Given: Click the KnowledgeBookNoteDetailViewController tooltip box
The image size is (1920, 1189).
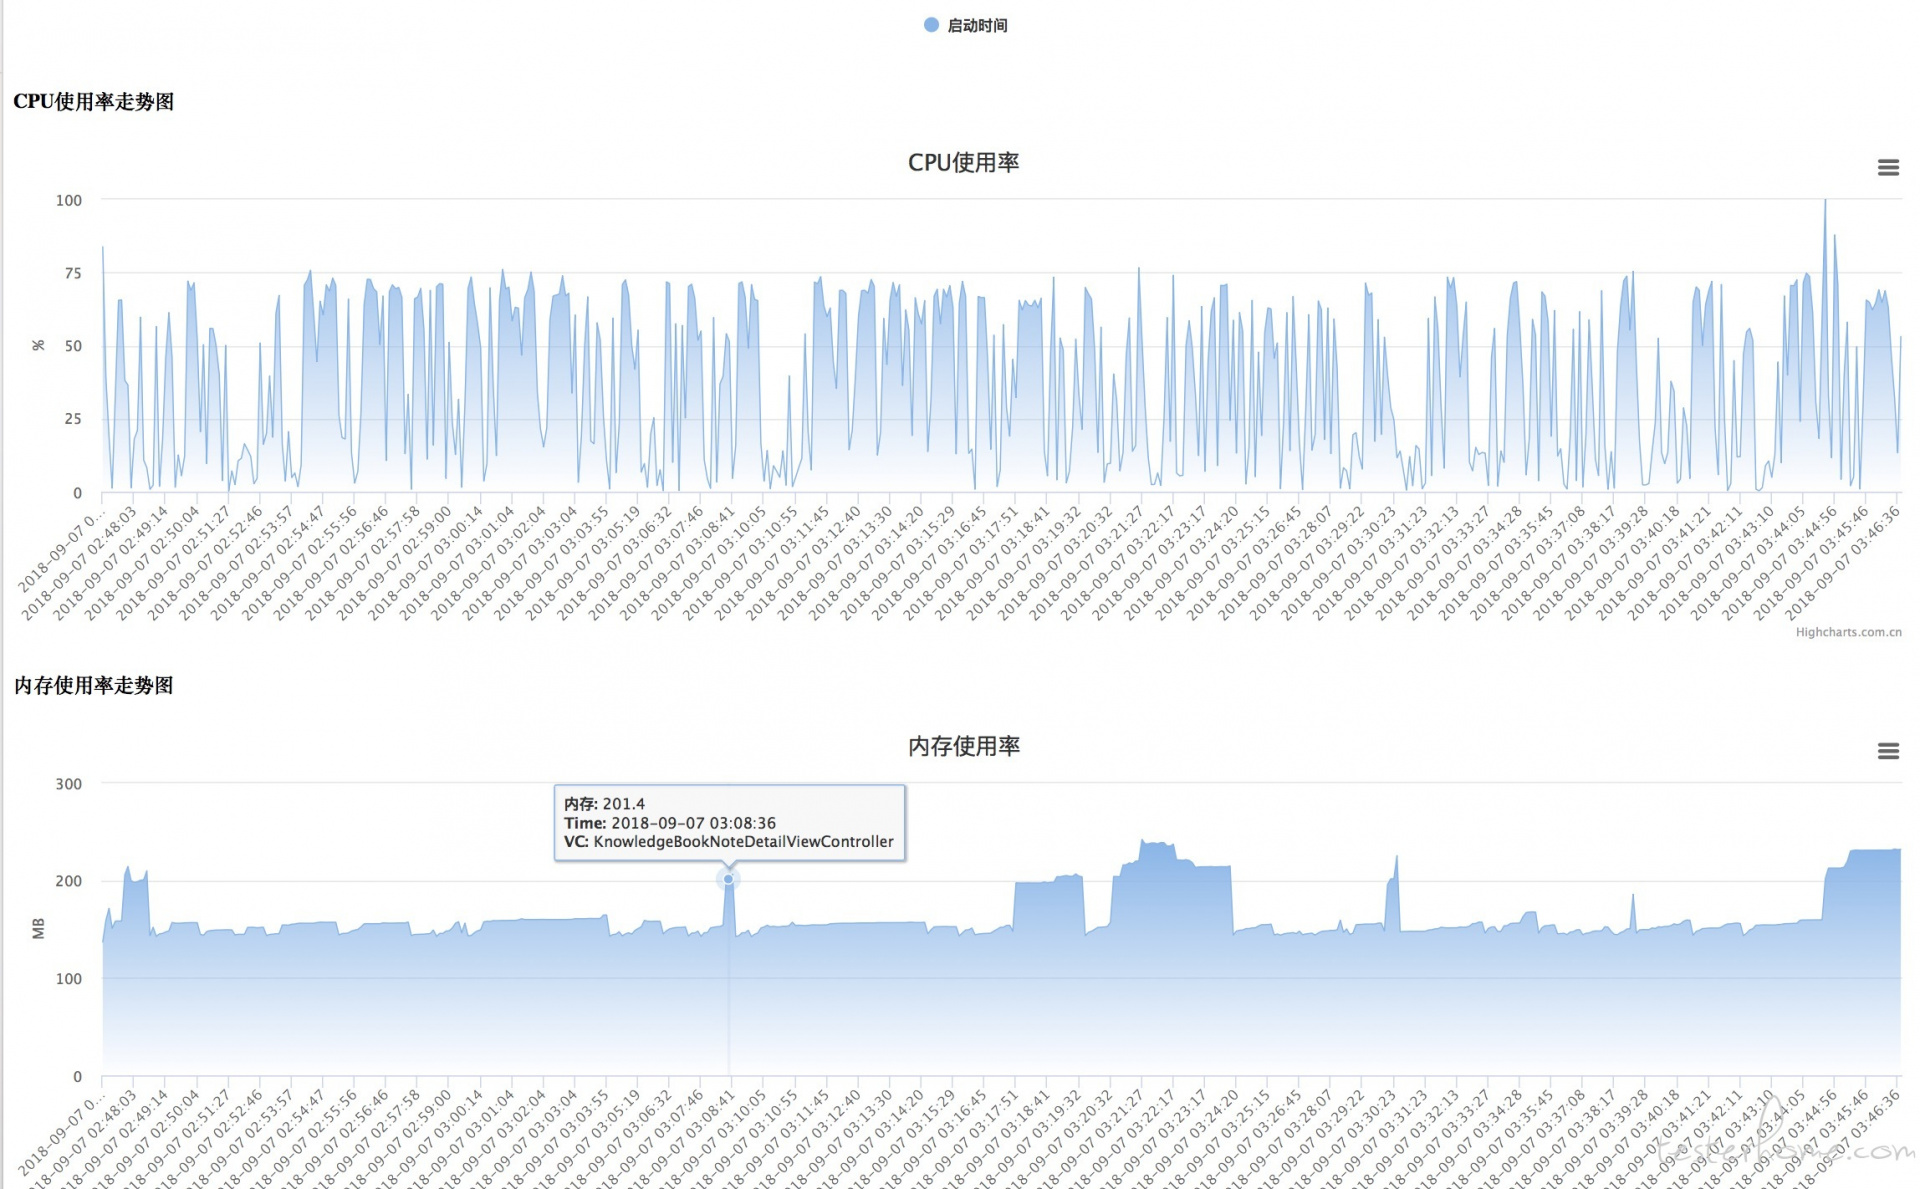Looking at the screenshot, I should click(x=729, y=823).
